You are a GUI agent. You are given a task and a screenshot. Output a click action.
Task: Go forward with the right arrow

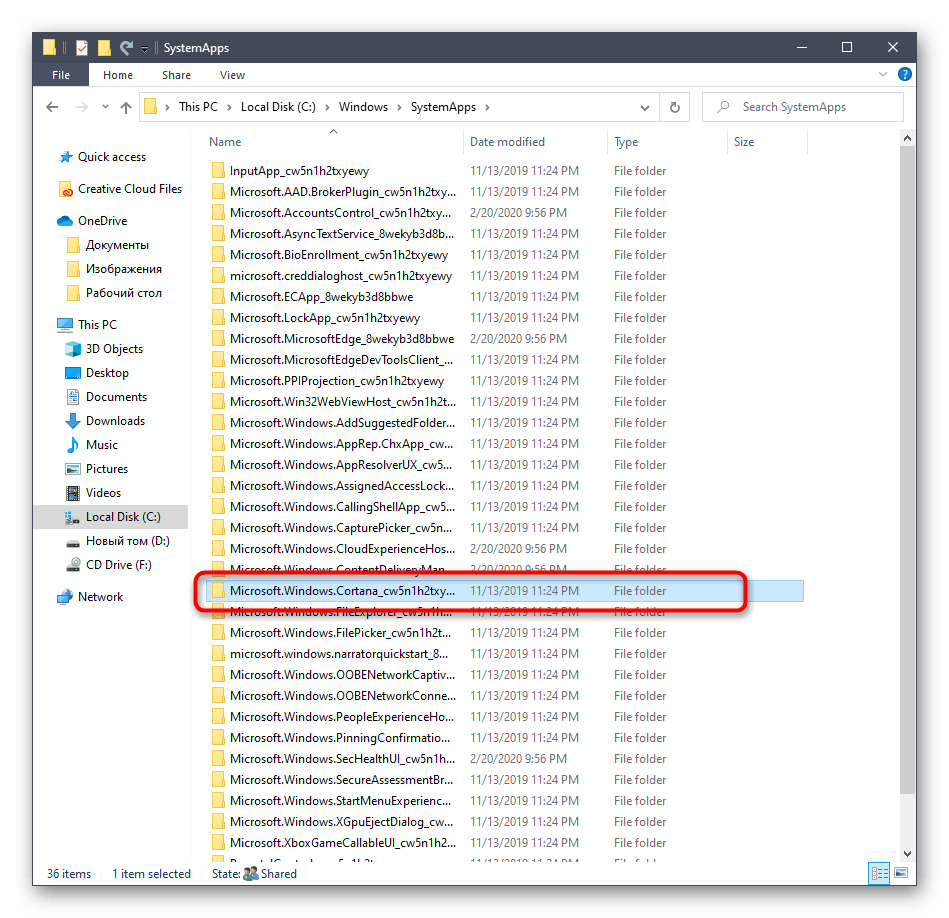coord(81,107)
